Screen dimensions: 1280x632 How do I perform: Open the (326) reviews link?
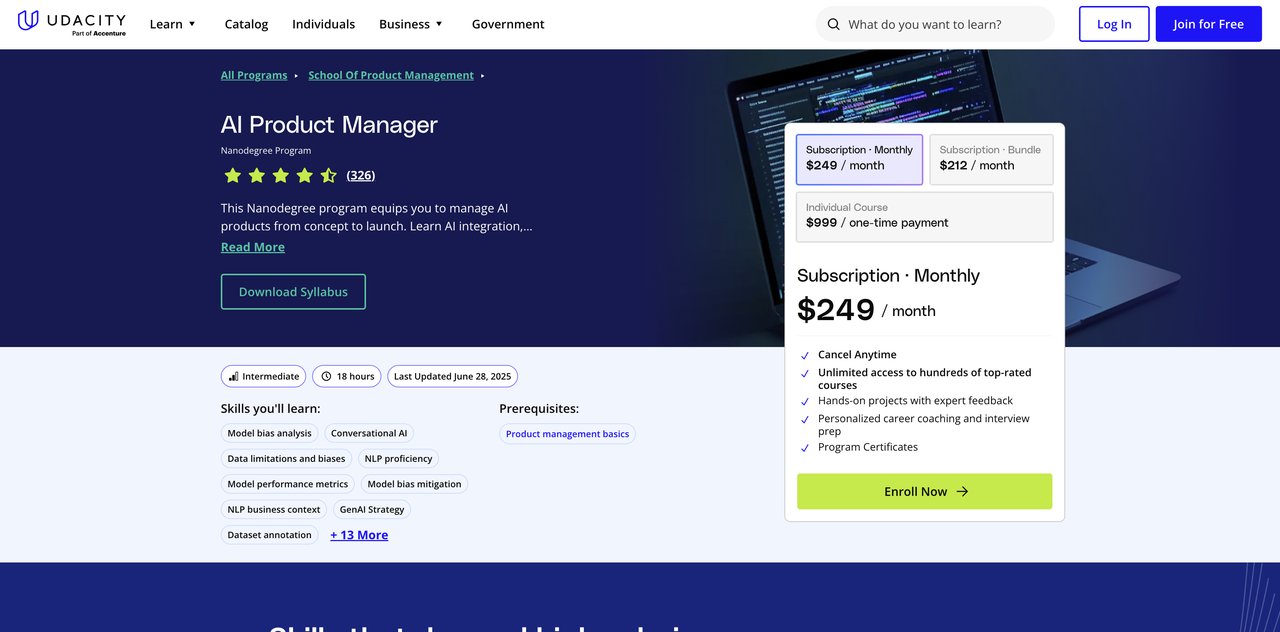tap(361, 175)
